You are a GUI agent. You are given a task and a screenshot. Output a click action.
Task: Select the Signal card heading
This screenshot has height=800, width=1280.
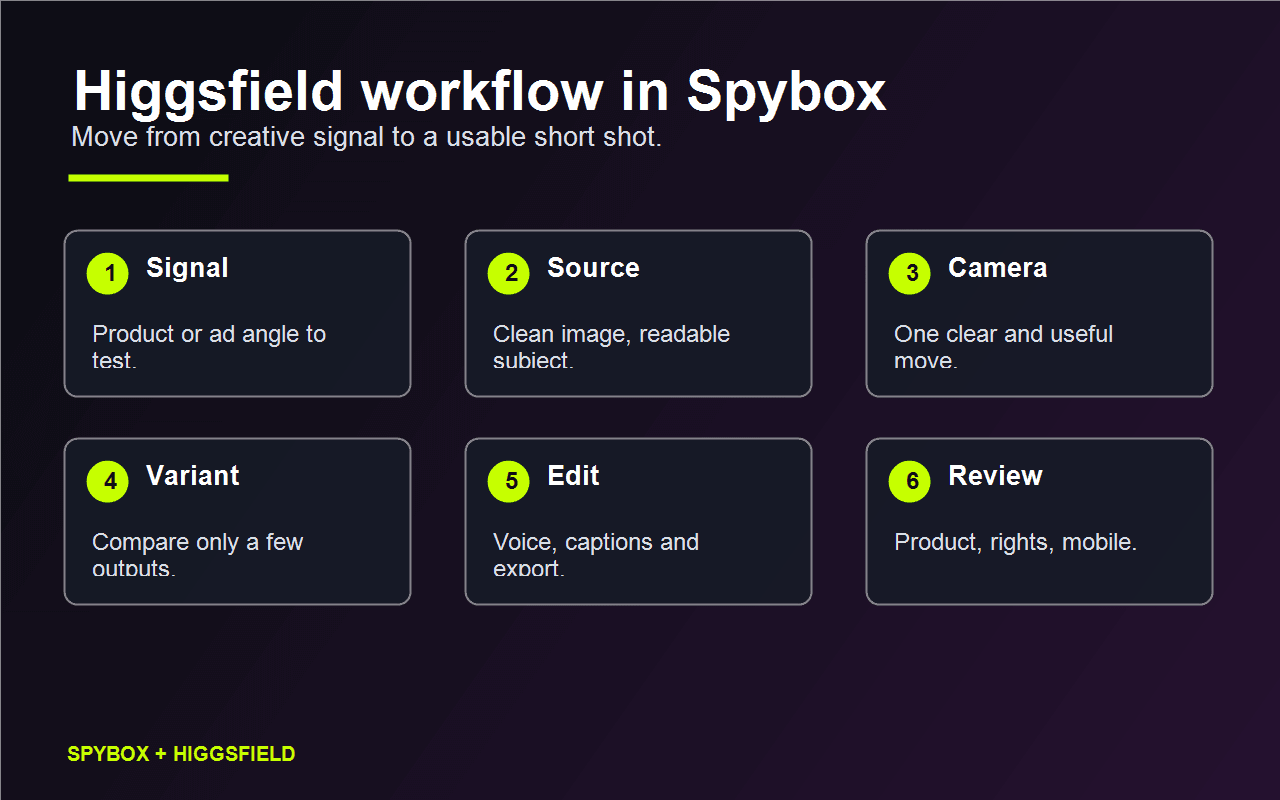[x=187, y=268]
